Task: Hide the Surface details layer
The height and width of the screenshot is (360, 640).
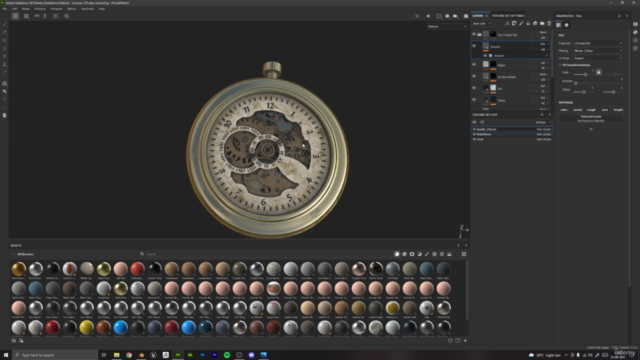Action: pyautogui.click(x=474, y=76)
